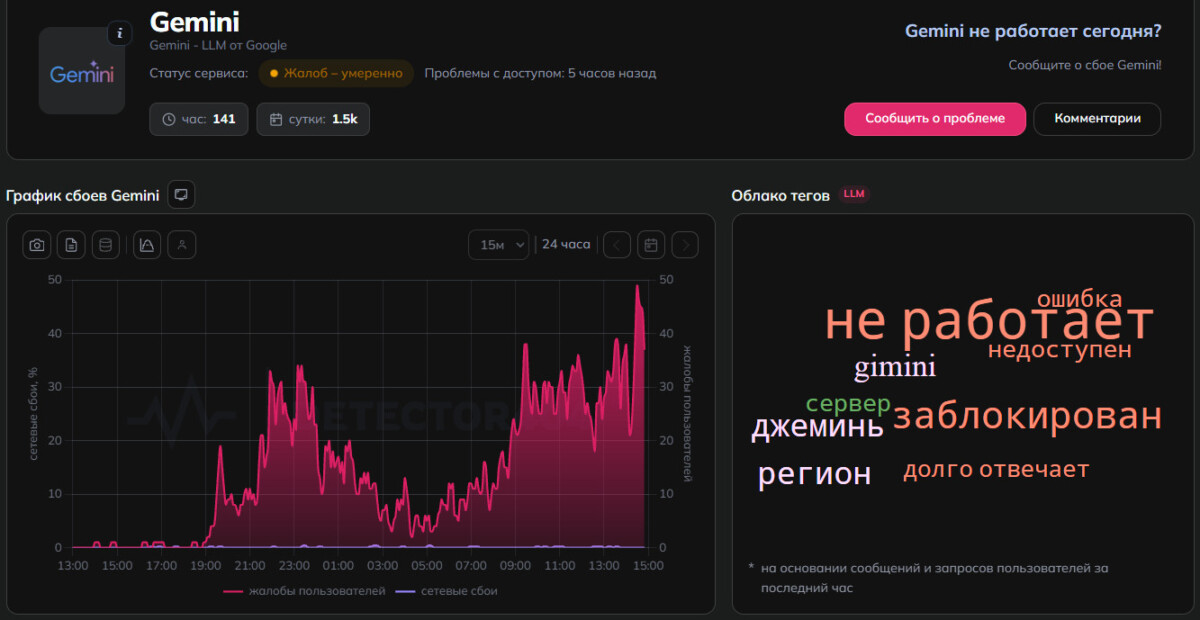Click the 23:00 label on the time axis
Image resolution: width=1200 pixels, height=620 pixels.
coord(294,565)
